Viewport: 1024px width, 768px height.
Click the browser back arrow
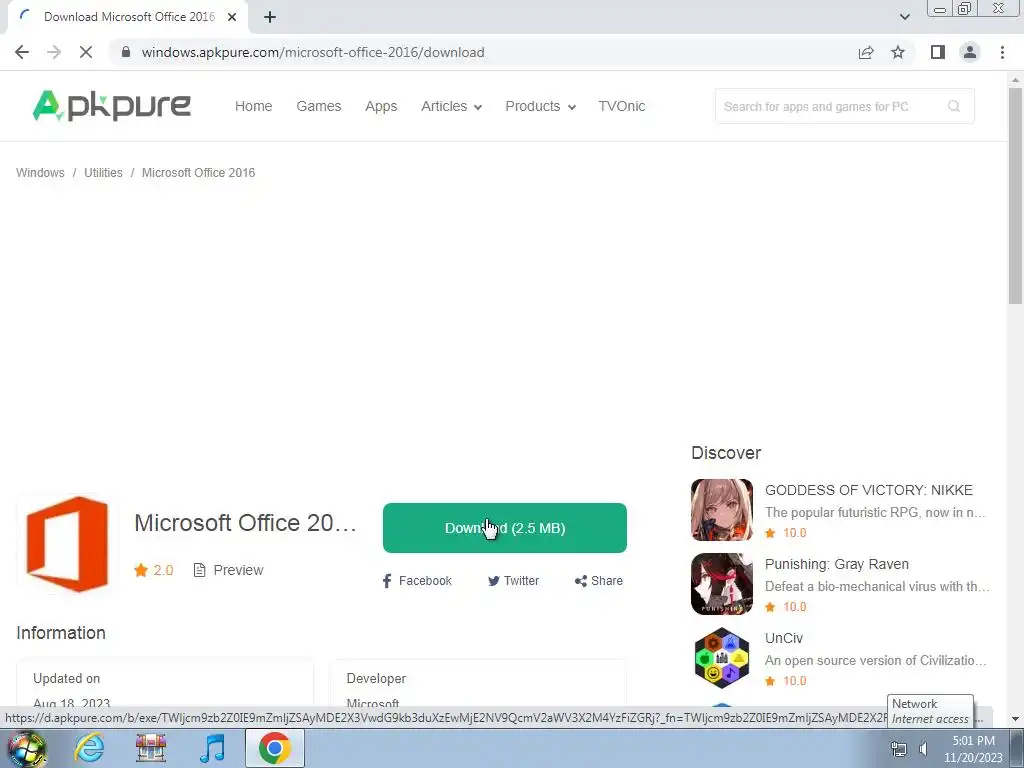(22, 52)
